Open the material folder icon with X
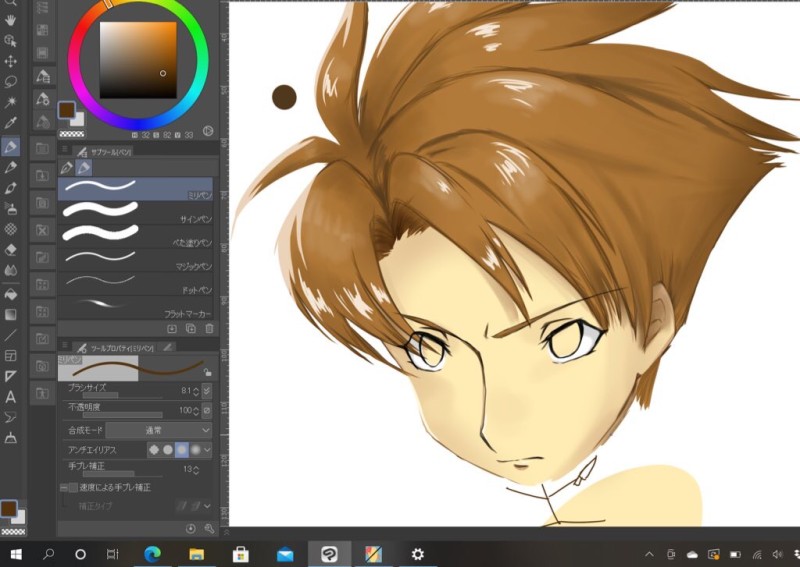This screenshot has height=567, width=800. 42,230
